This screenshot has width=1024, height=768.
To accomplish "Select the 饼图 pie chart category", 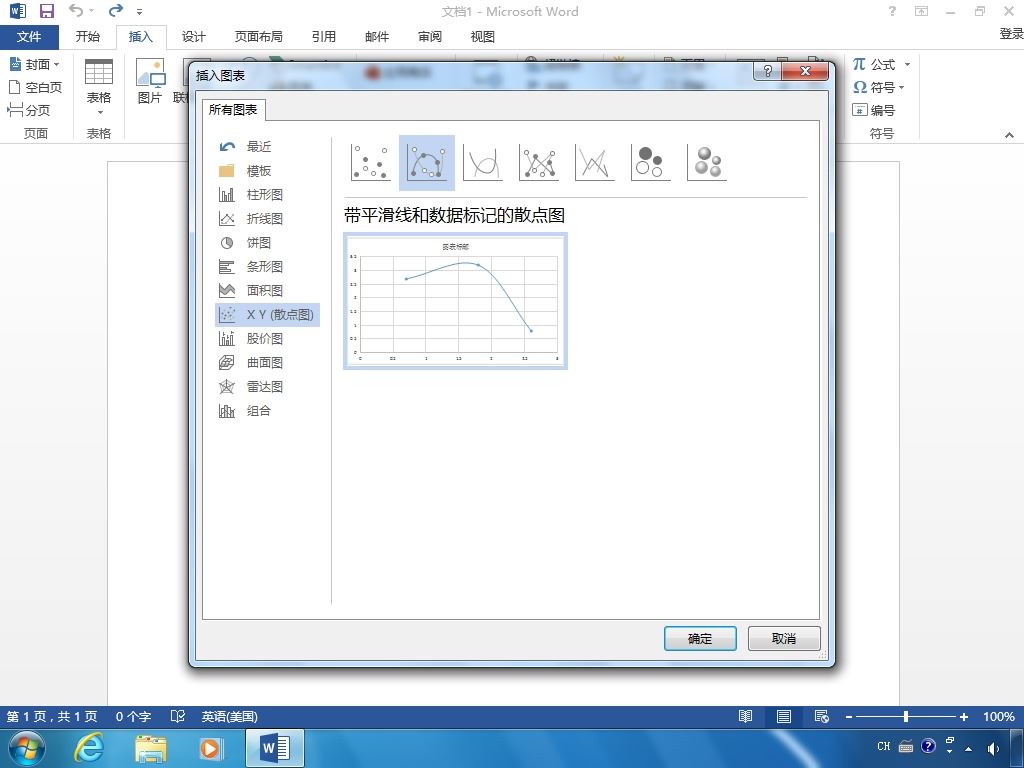I will point(267,243).
